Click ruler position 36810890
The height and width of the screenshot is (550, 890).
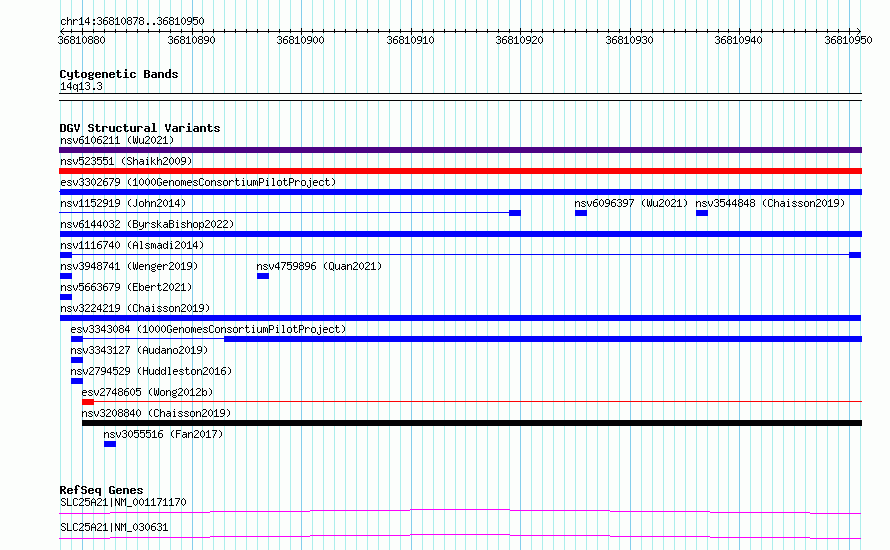[191, 40]
